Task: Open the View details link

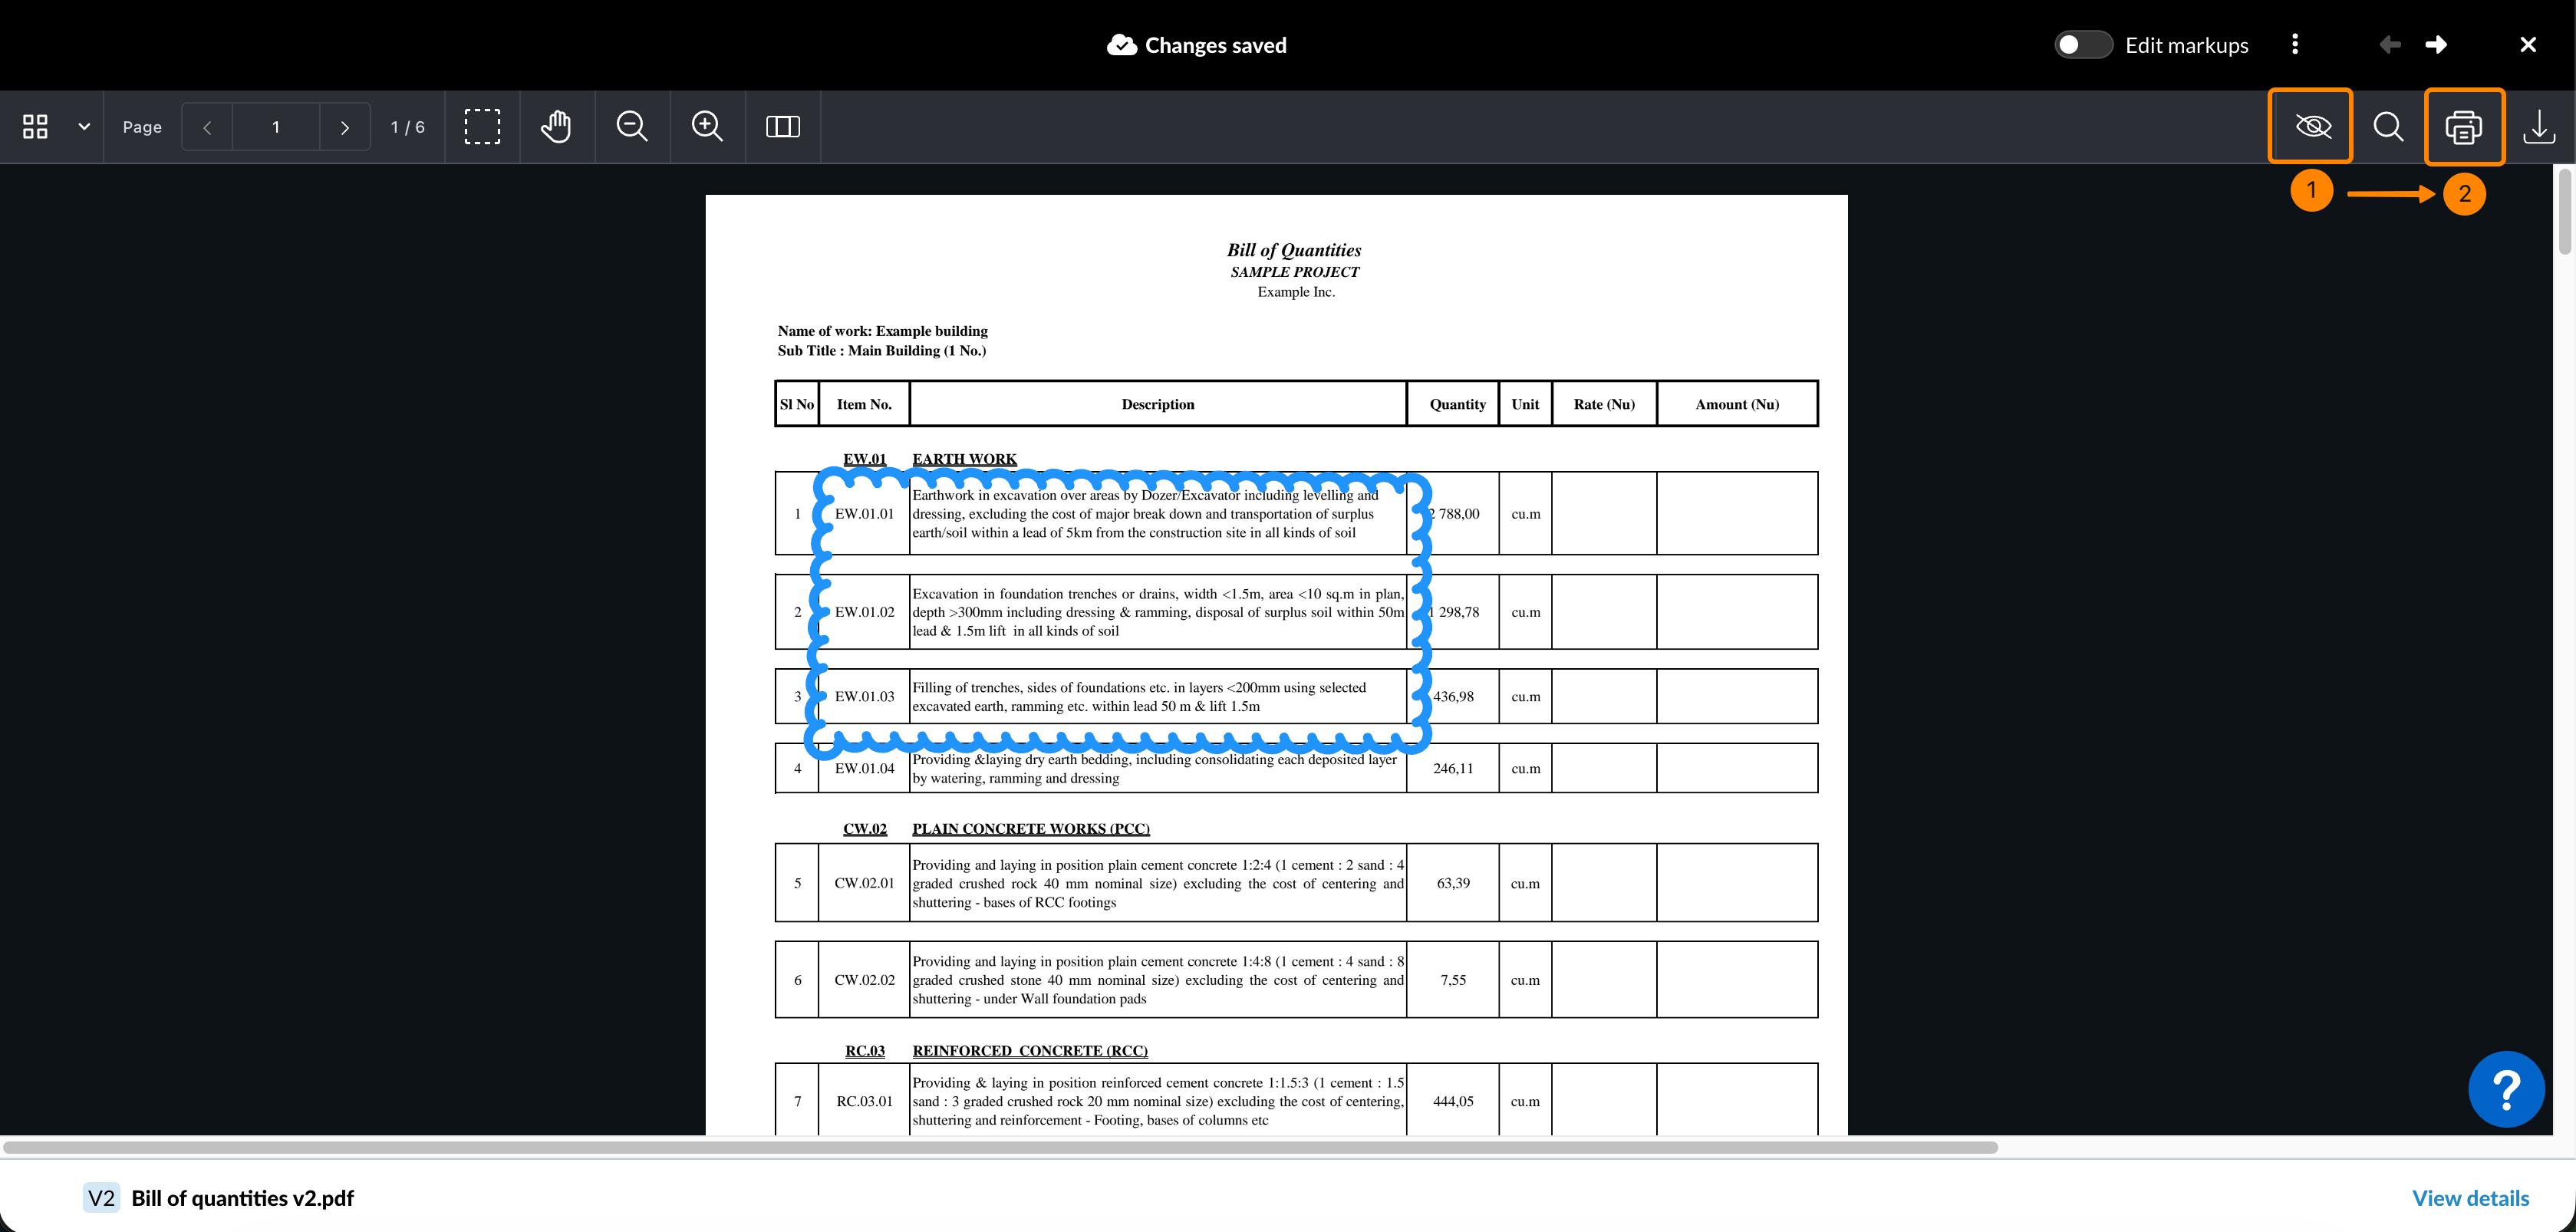Action: click(x=2470, y=1198)
